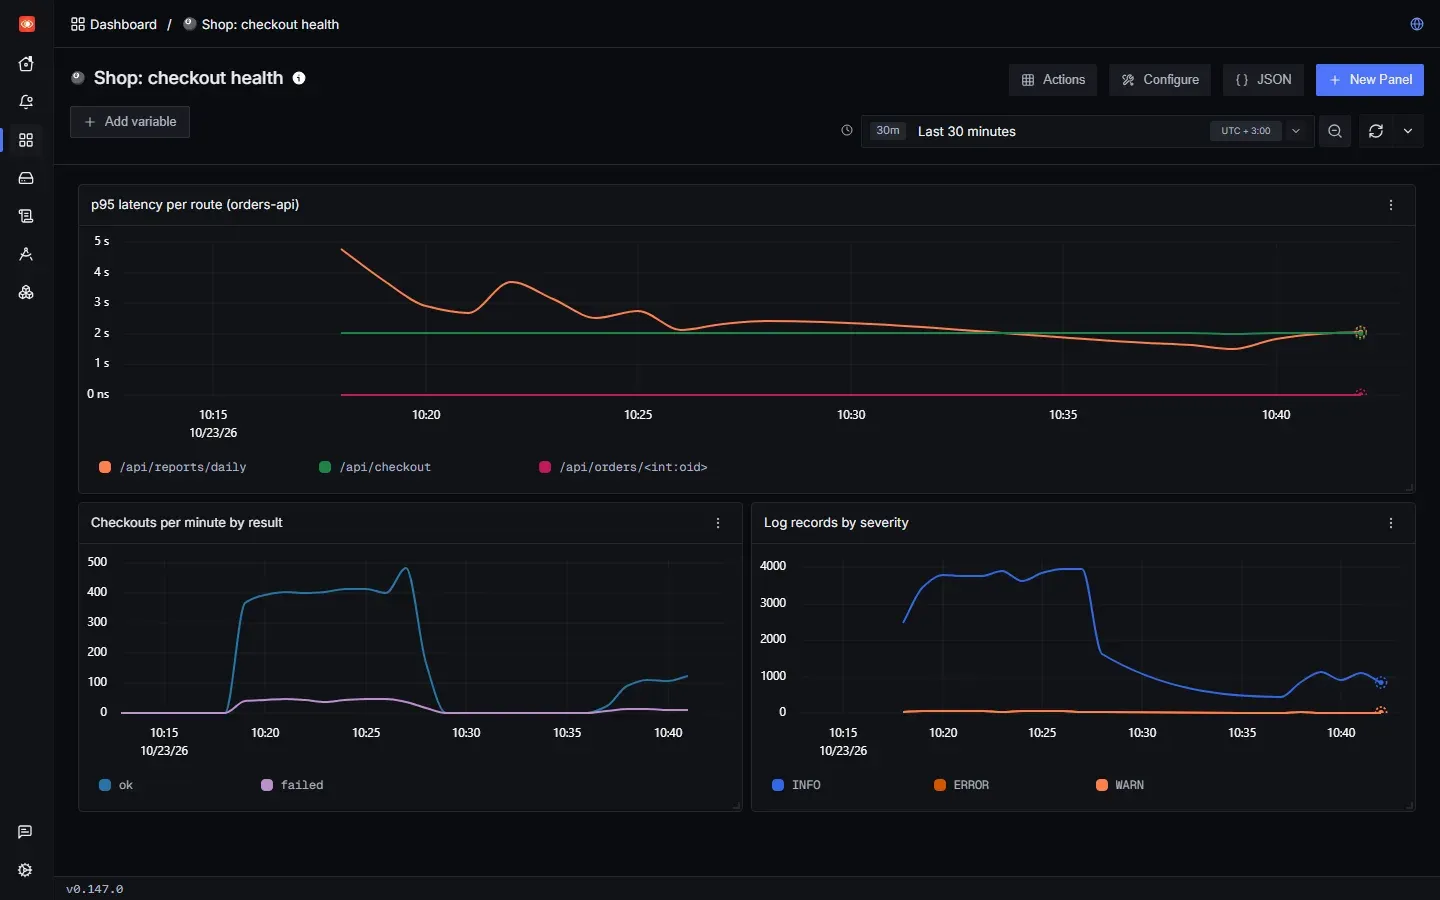Click the settings gear in the sidebar
1440x900 pixels.
(26, 870)
